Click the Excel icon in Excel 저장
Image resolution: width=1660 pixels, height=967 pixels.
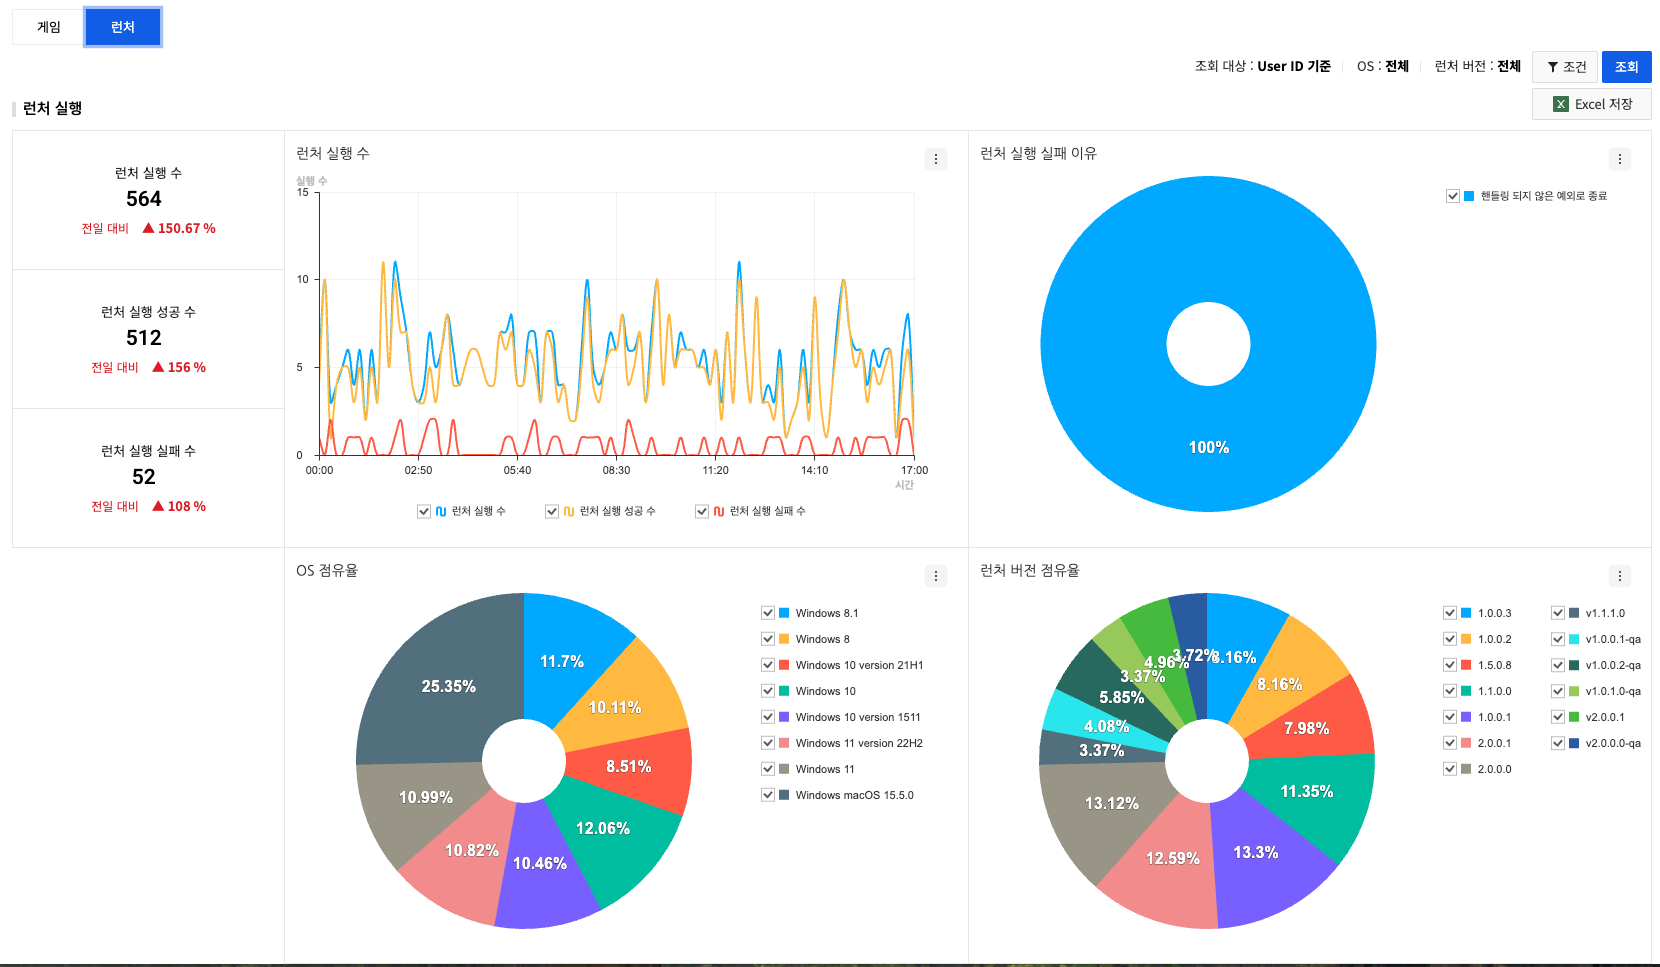point(1560,104)
